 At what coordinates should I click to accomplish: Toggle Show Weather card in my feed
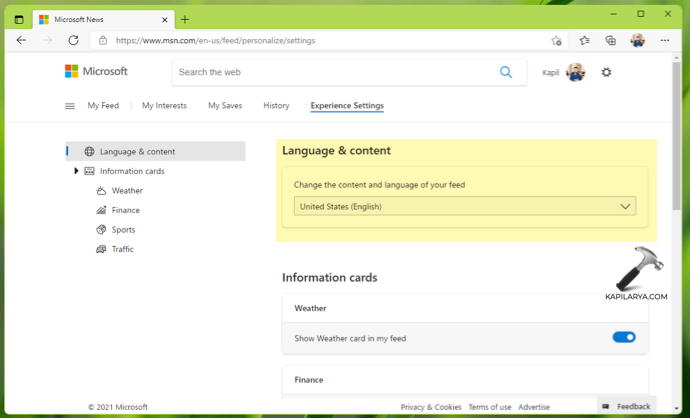623,338
